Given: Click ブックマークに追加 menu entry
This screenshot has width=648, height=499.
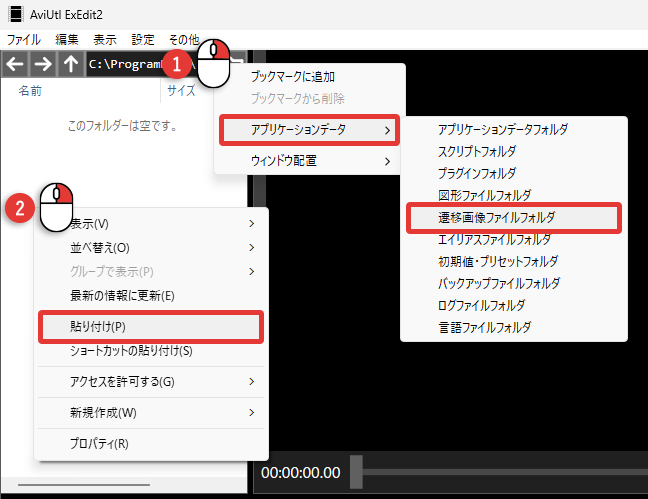Looking at the screenshot, I should coord(292,76).
